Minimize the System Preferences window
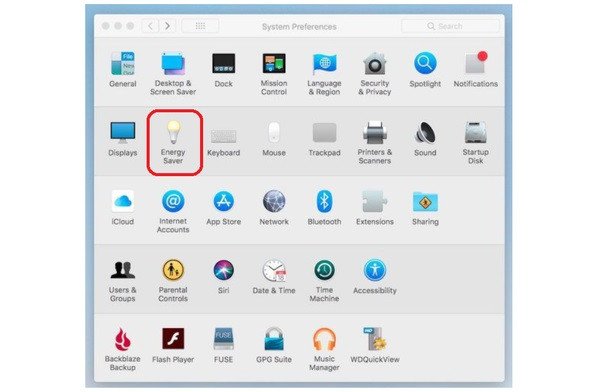Screen dimensions: 600x392 (118, 26)
